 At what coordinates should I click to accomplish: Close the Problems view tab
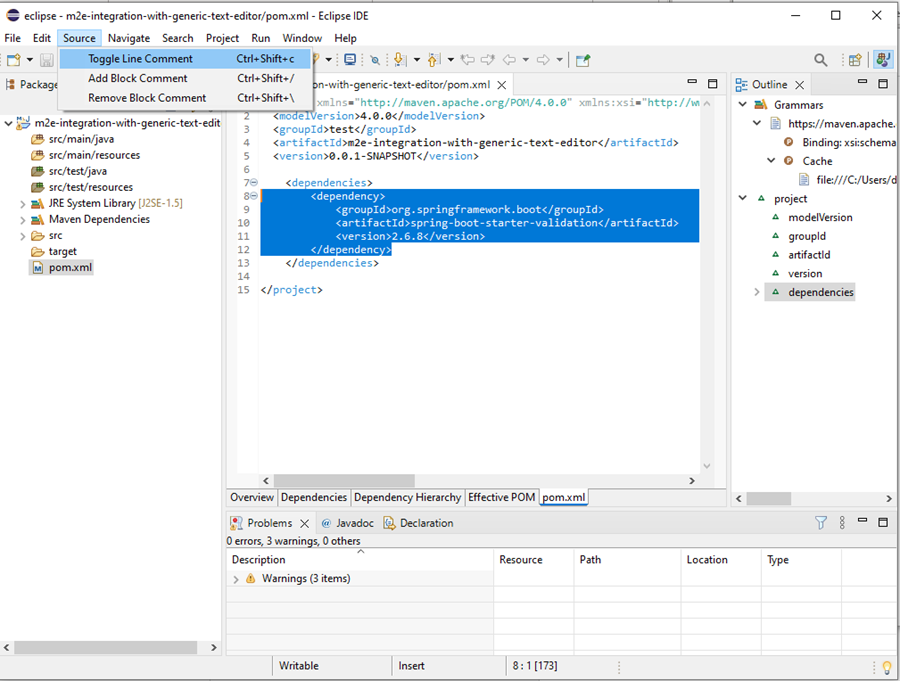[x=305, y=523]
